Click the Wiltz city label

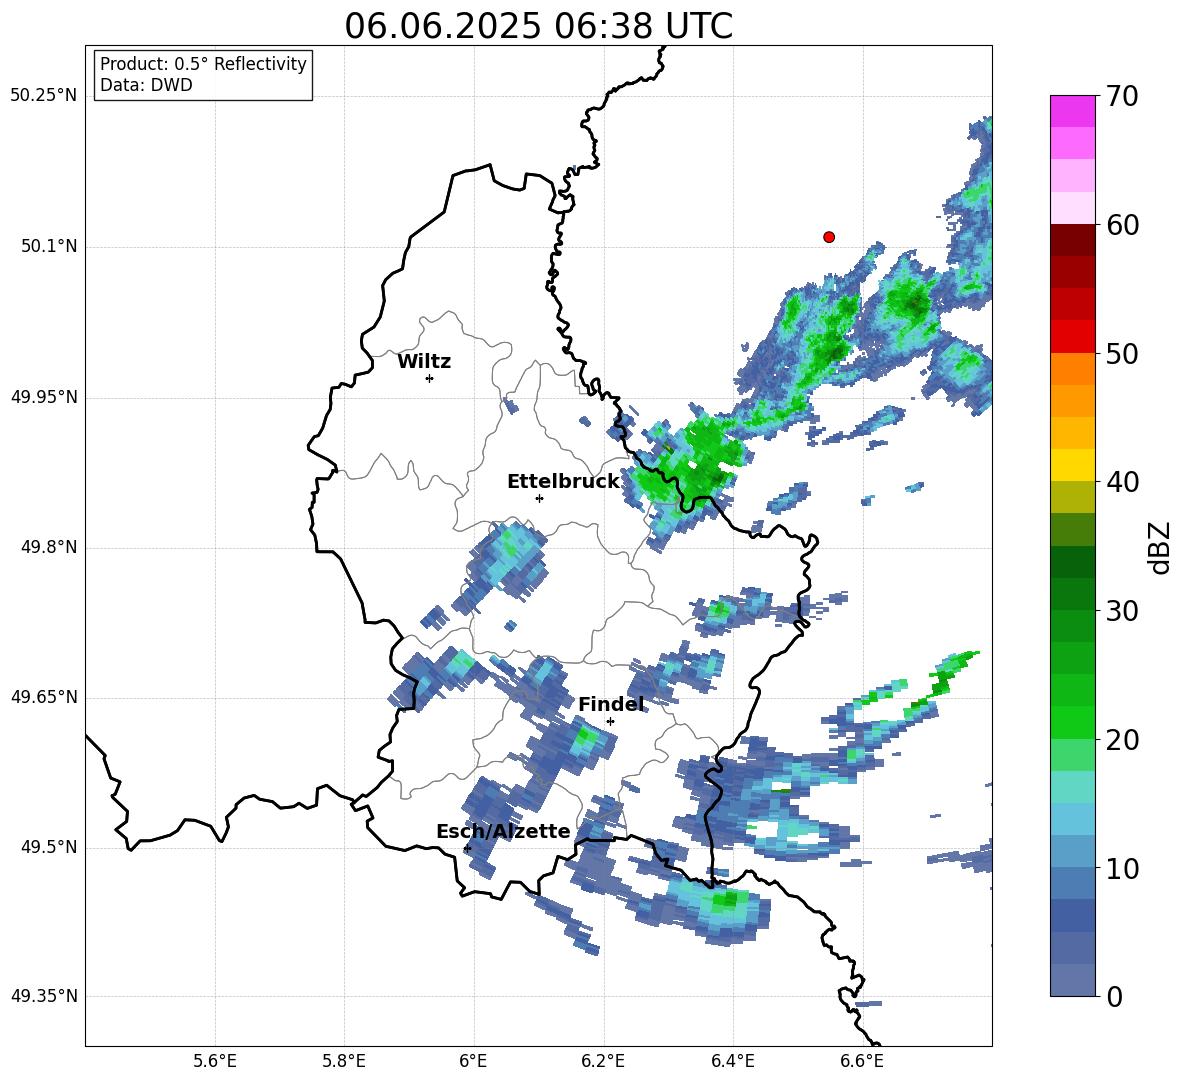(424, 362)
